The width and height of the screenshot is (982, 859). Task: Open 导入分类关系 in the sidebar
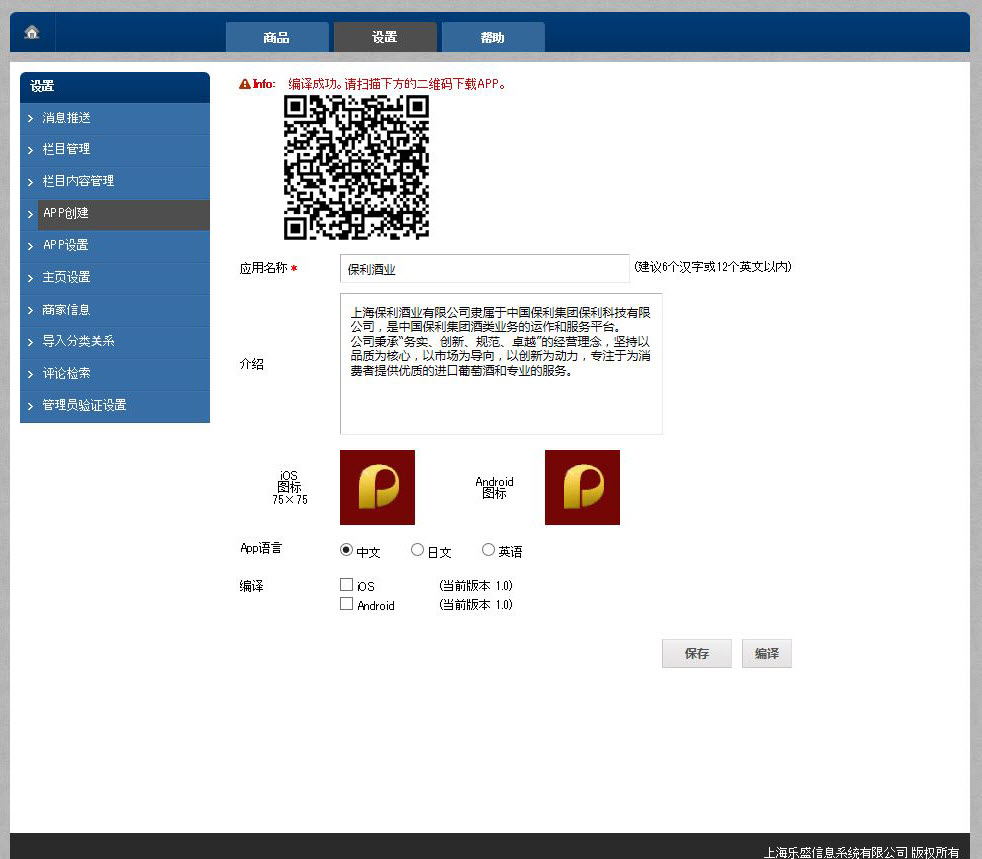point(115,342)
